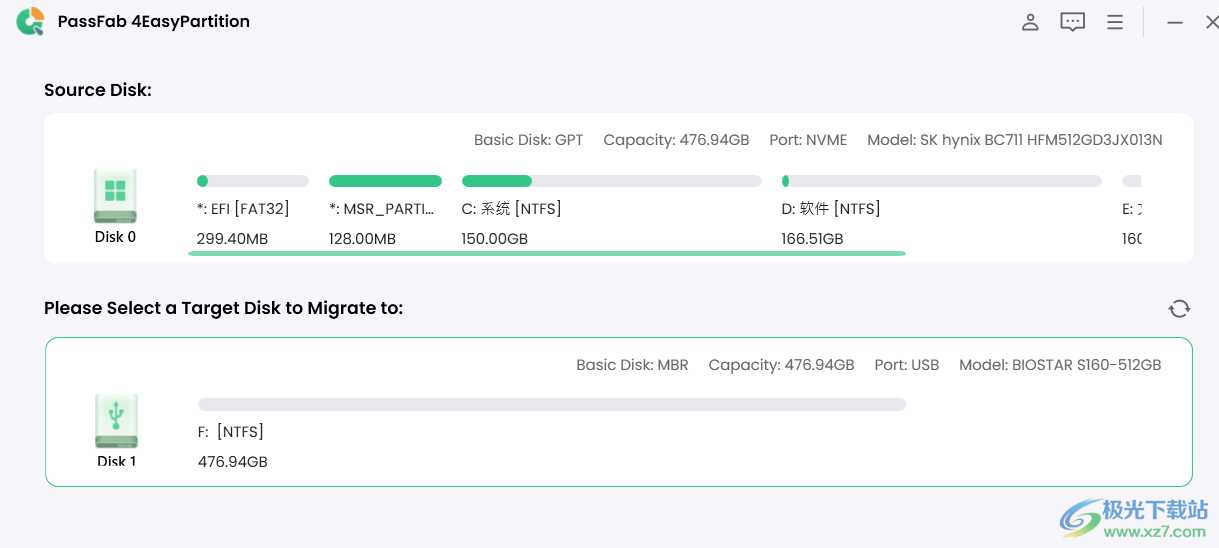Open the user account icon
Image resolution: width=1219 pixels, height=548 pixels.
coord(1030,22)
